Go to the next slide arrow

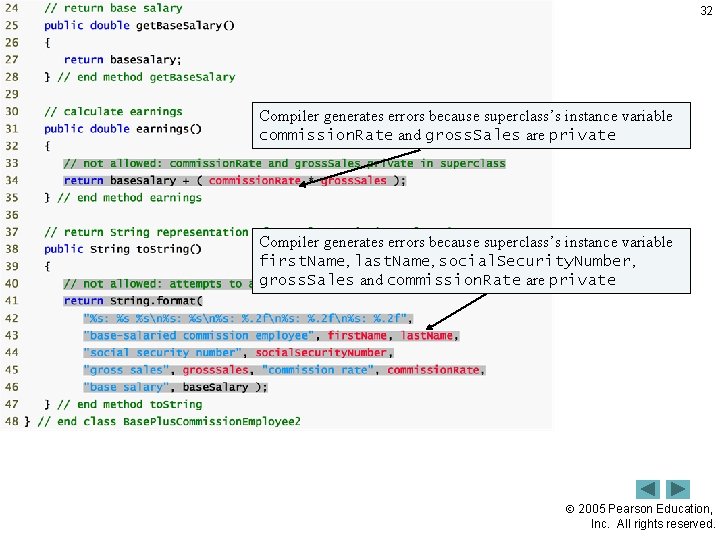coord(678,489)
